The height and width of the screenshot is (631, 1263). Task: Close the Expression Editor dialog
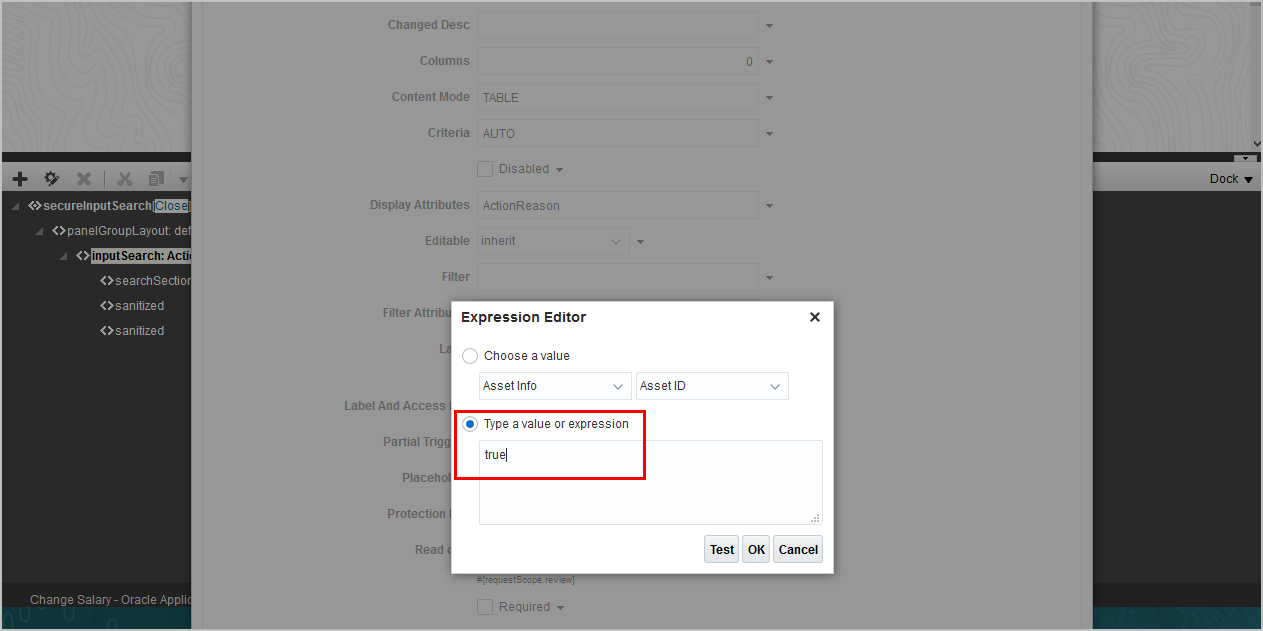[814, 317]
